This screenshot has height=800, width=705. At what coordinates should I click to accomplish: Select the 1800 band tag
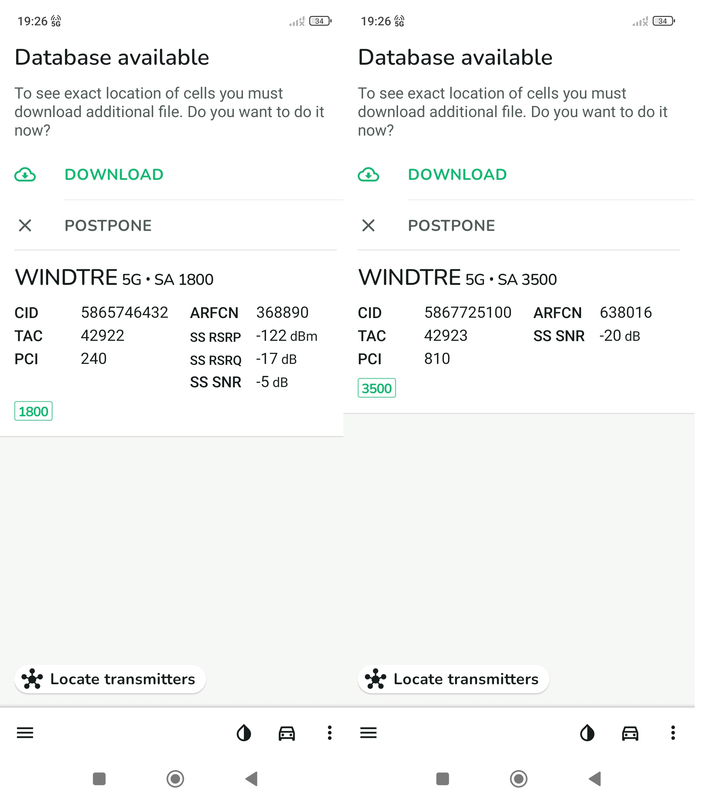(x=33, y=411)
